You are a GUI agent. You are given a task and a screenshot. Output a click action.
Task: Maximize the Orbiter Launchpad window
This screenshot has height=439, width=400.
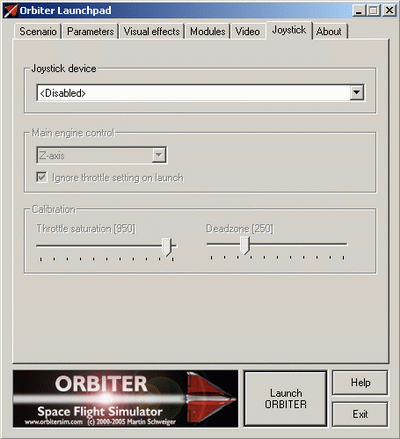click(373, 11)
